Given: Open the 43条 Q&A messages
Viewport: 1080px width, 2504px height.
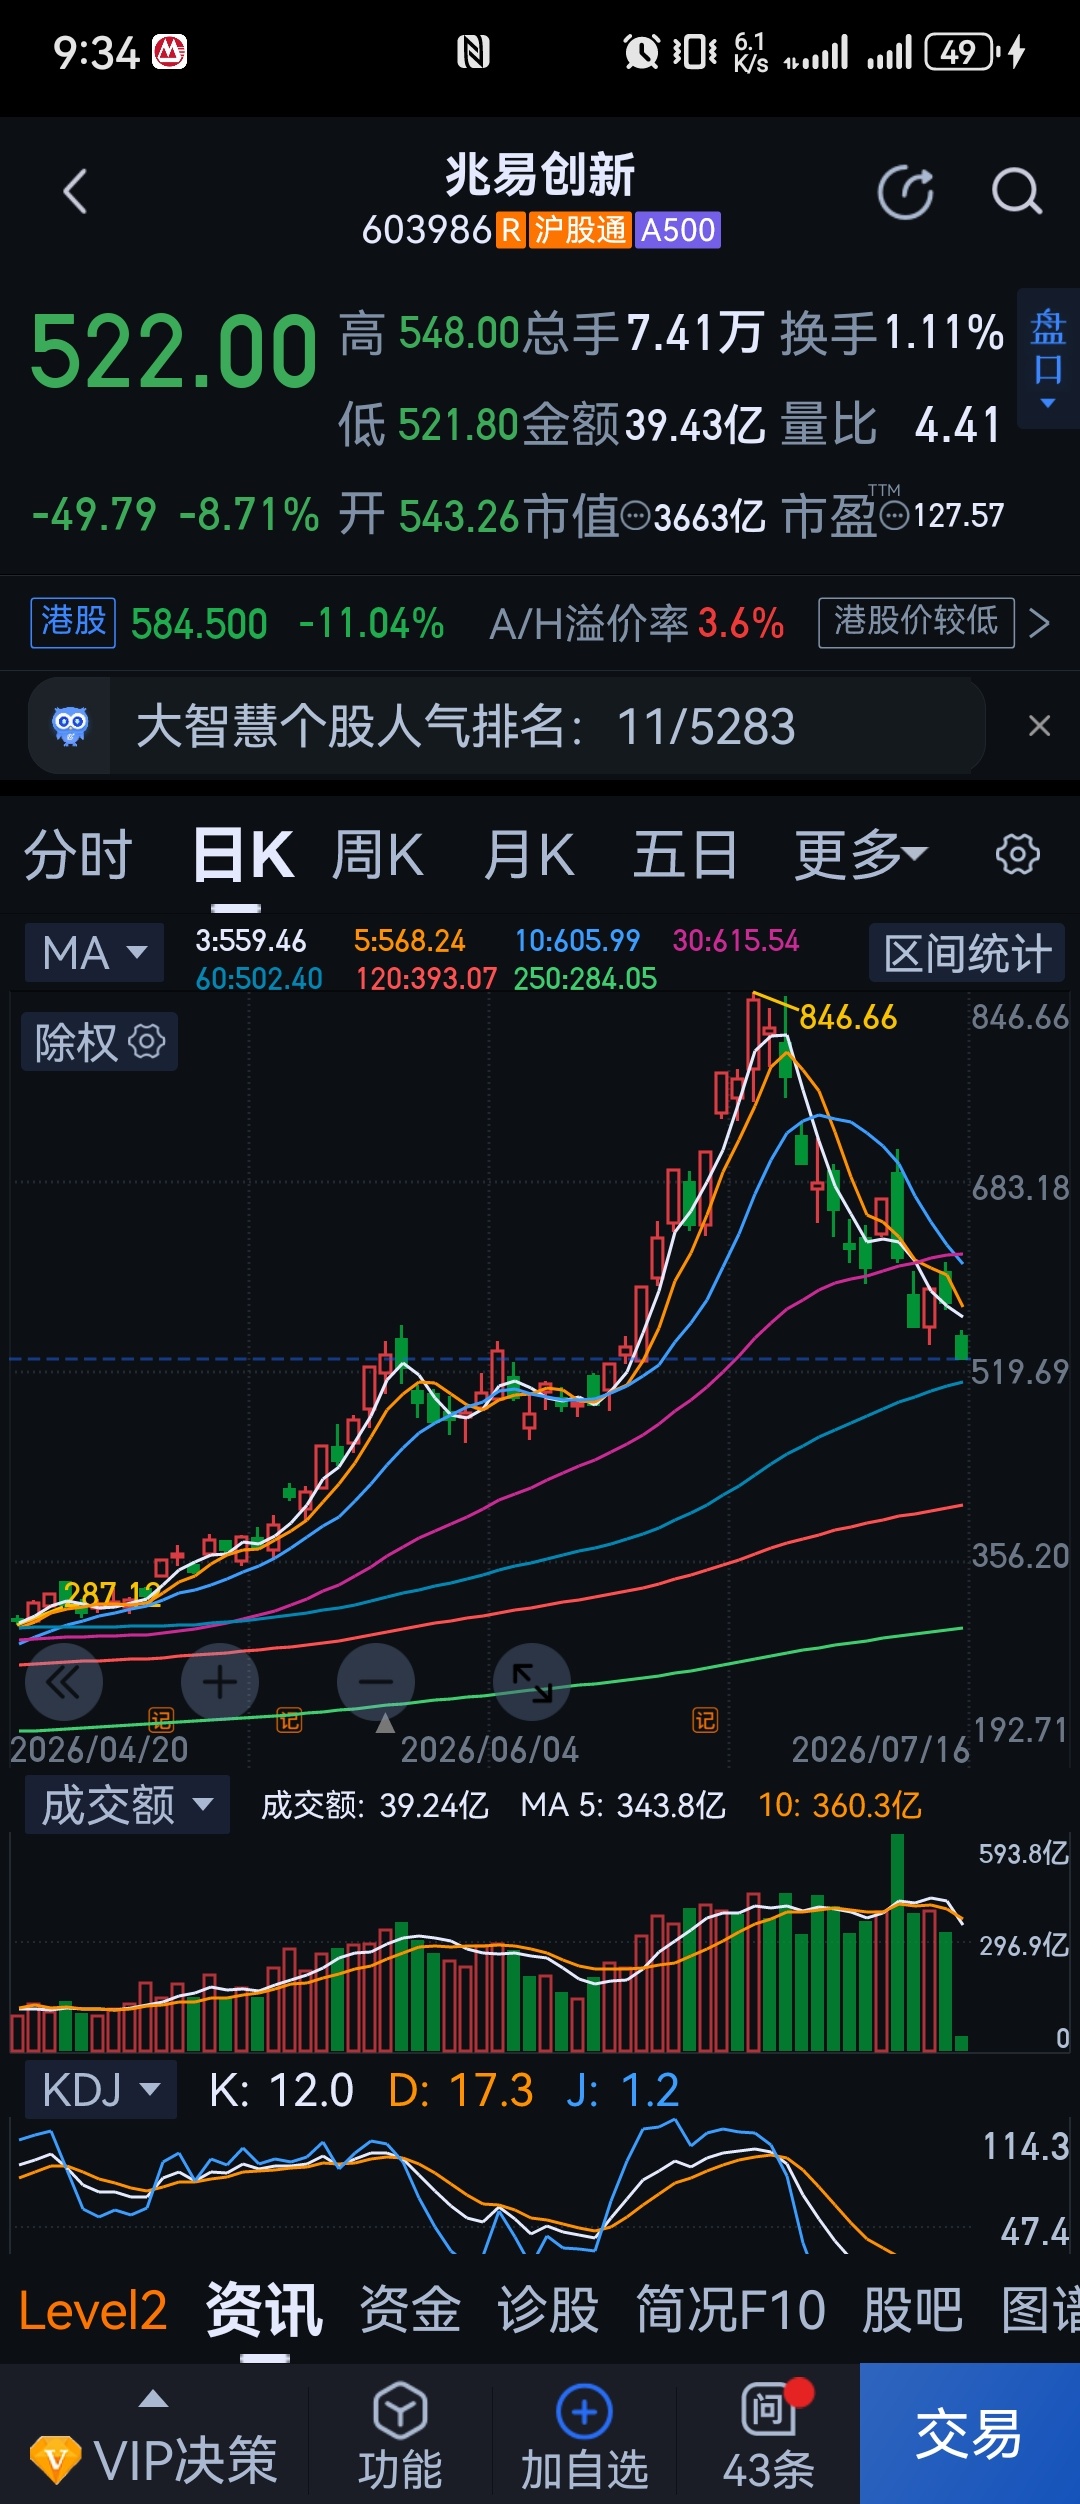Looking at the screenshot, I should 768,2435.
